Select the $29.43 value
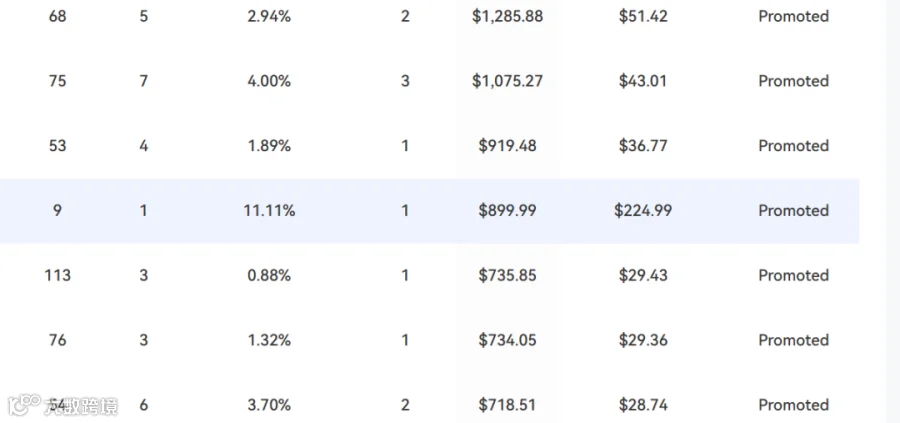The image size is (900, 423). coord(643,275)
